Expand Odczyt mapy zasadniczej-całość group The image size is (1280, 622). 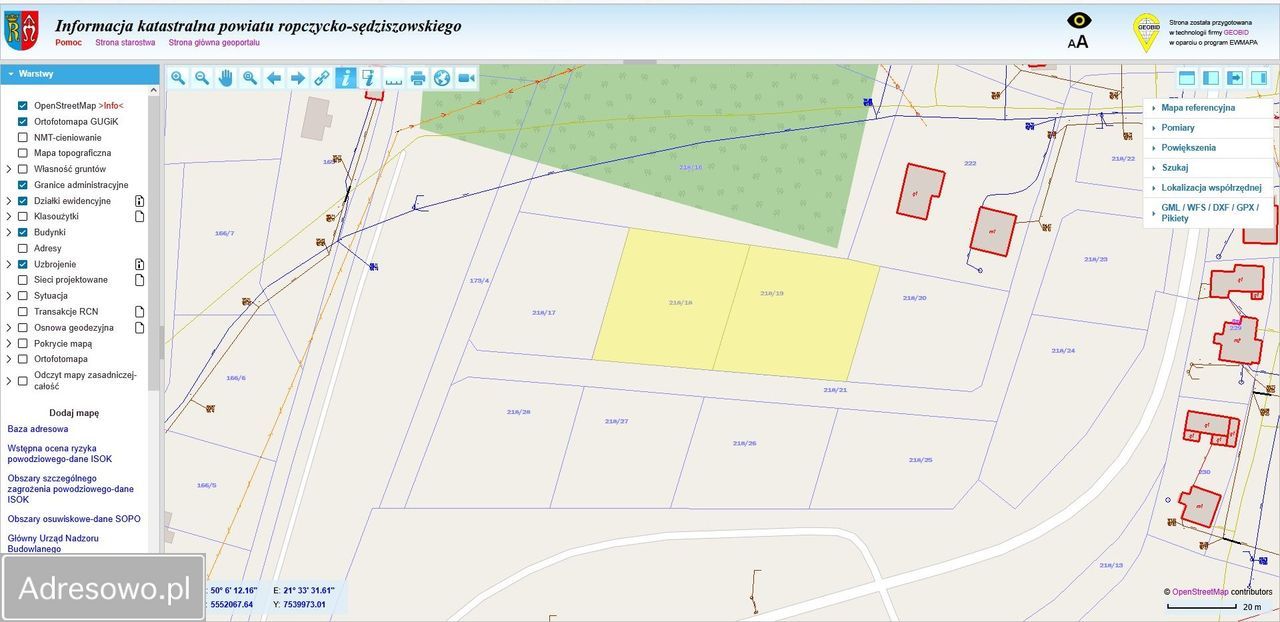pyautogui.click(x=10, y=380)
